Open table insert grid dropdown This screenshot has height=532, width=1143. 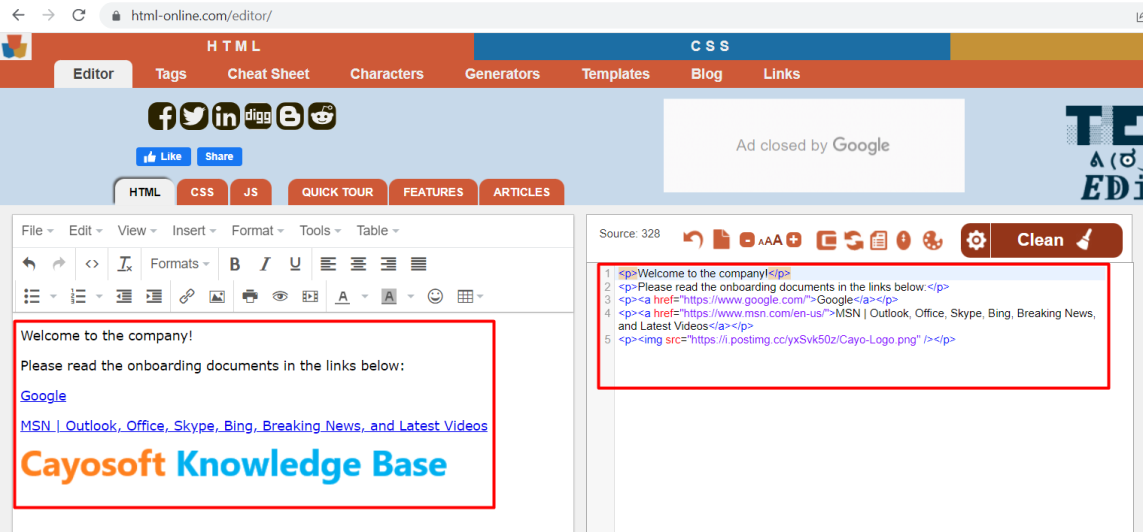470,296
